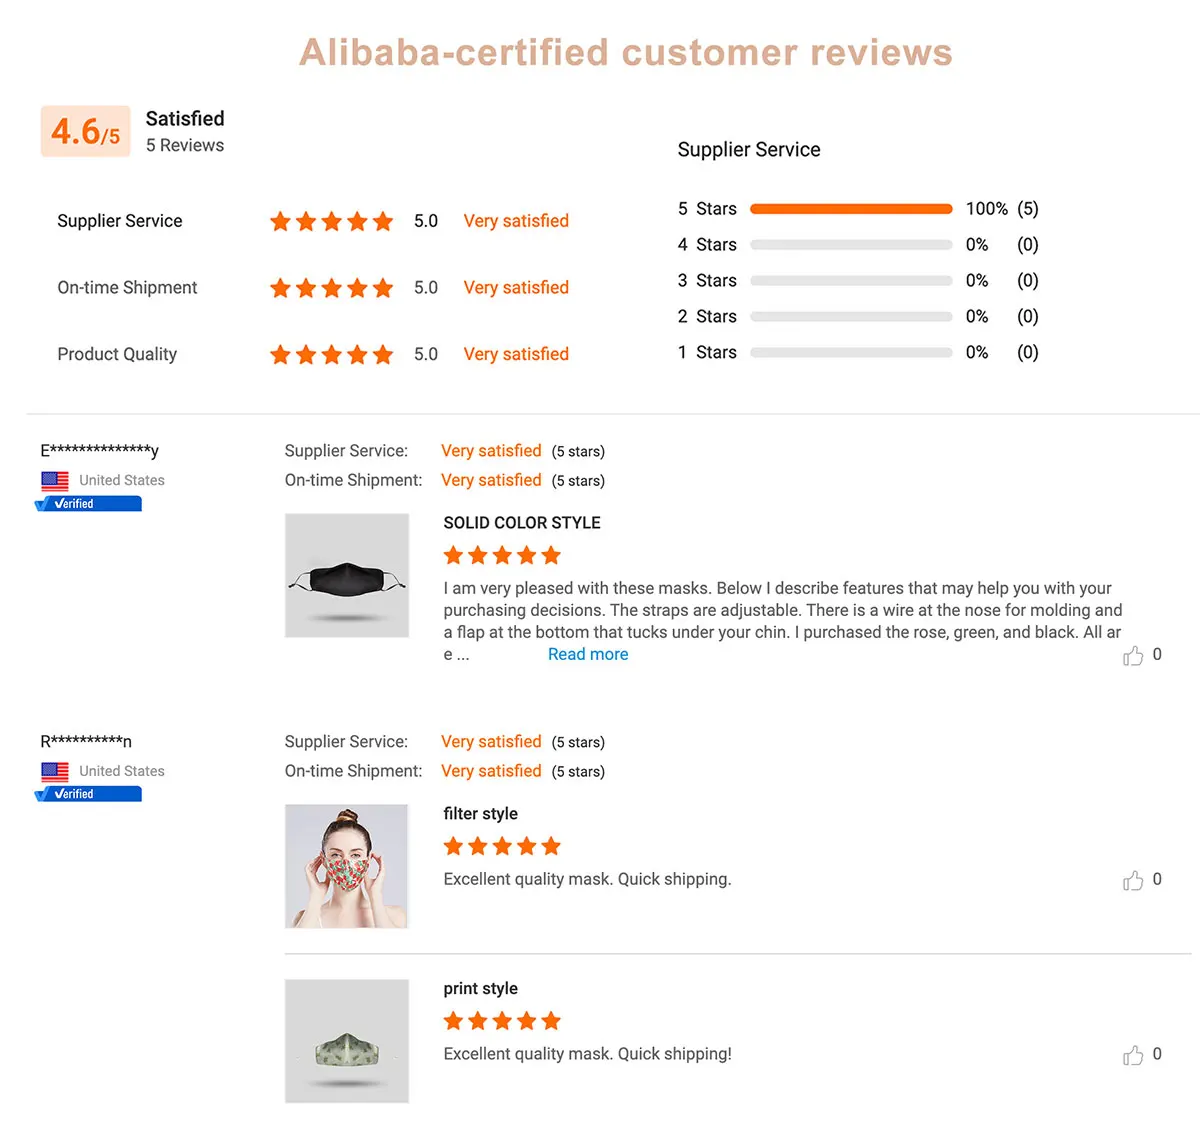Click the 5 Reviews count text

(185, 145)
